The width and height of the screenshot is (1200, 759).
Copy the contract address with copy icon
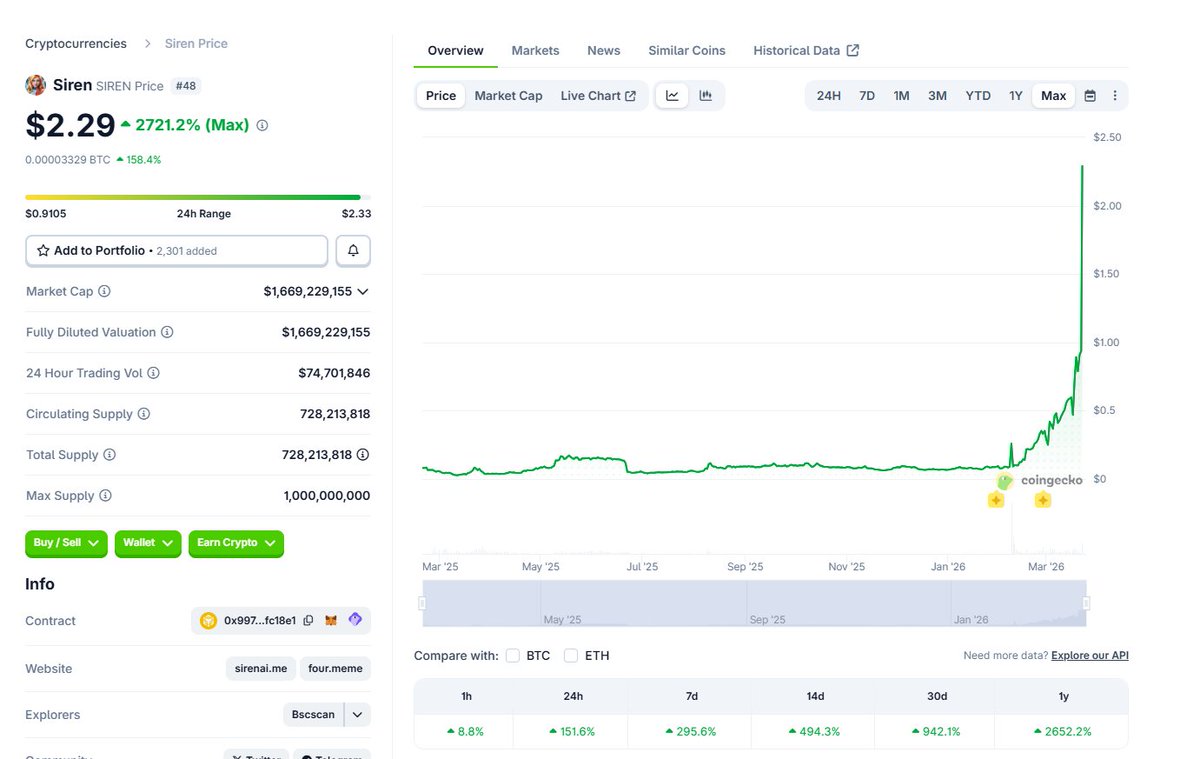pyautogui.click(x=308, y=620)
